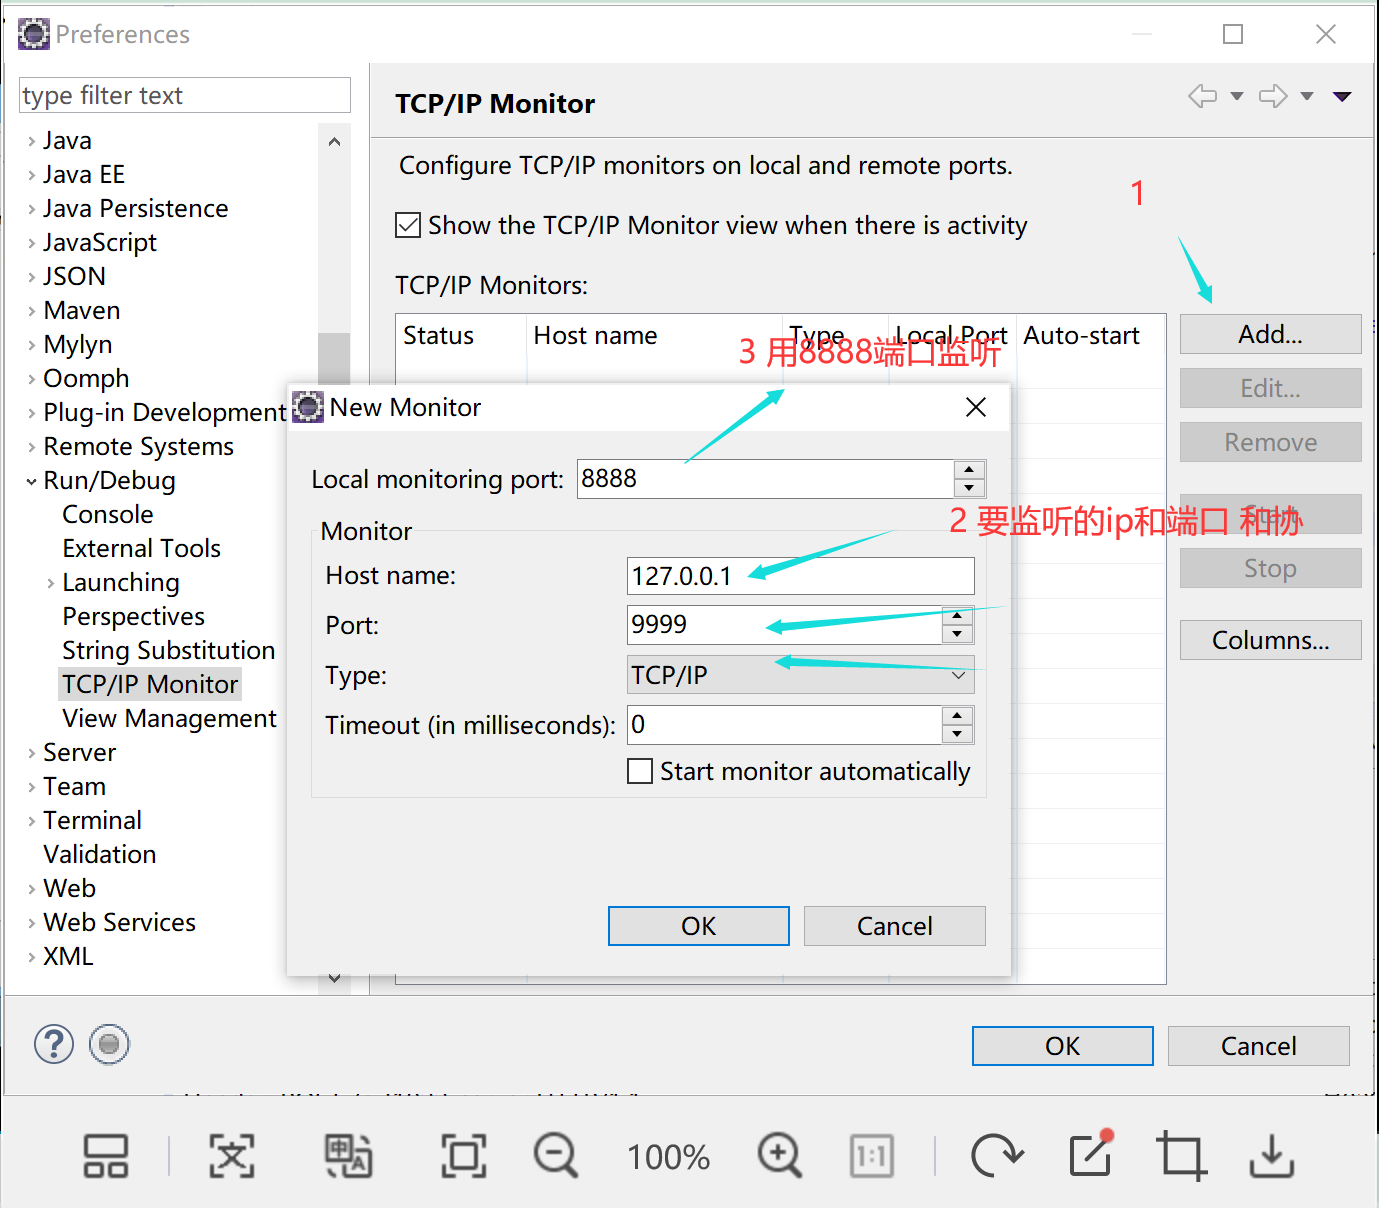This screenshot has height=1208, width=1379.
Task: Select the text recognition (OCR) icon
Action: click(231, 1156)
